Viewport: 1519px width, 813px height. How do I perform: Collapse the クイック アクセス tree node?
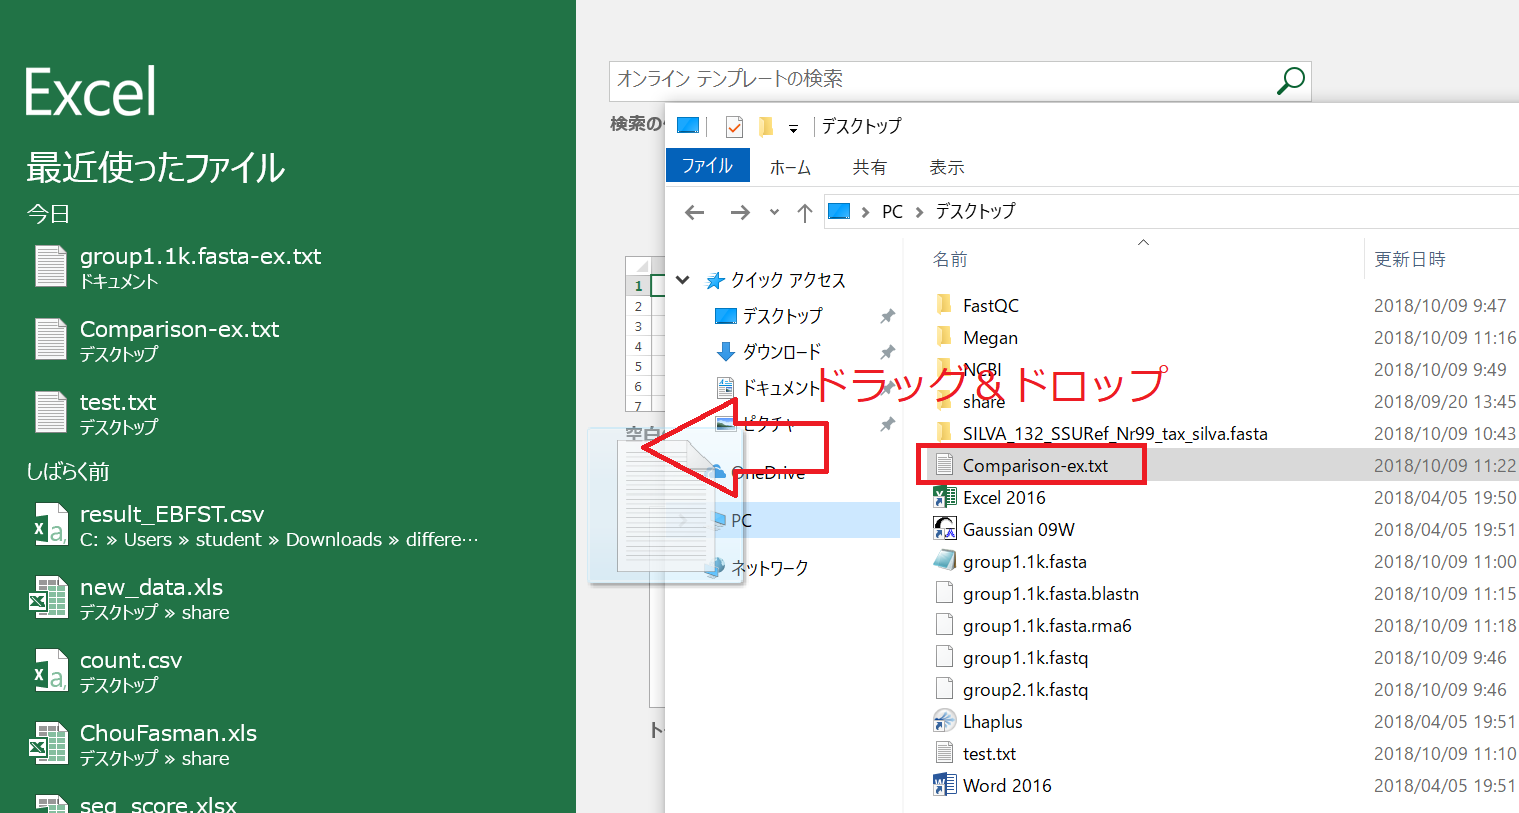(x=683, y=280)
